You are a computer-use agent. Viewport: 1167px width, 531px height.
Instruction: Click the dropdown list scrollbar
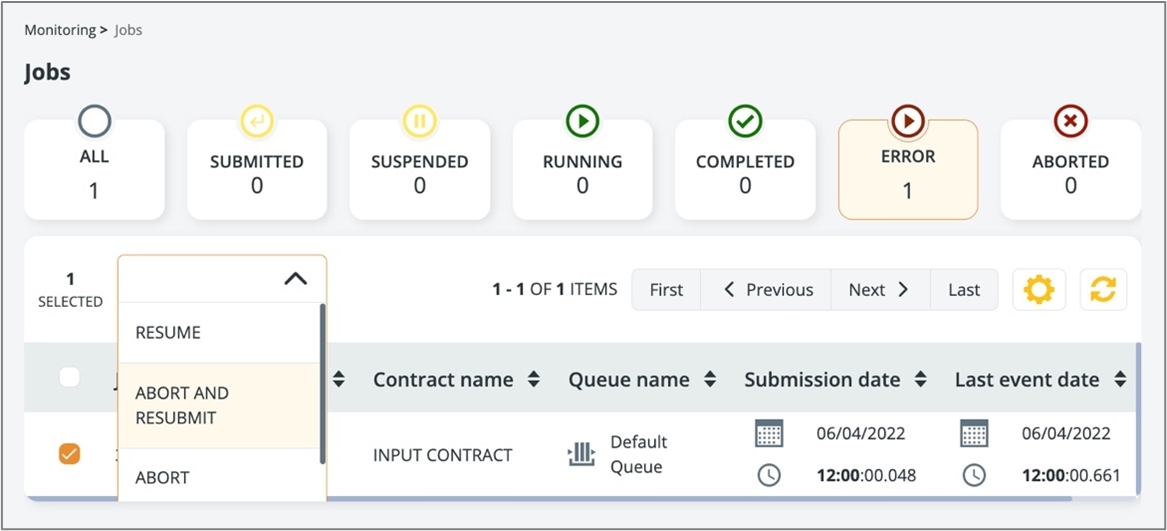(322, 385)
